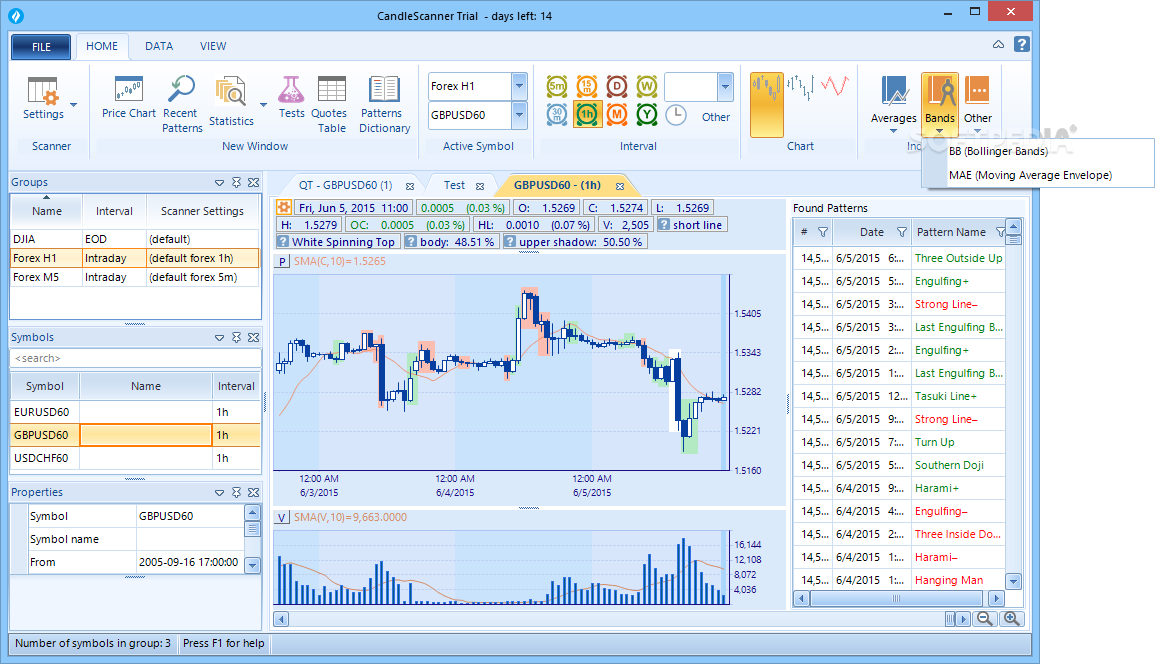Open the Symbols panel options arrow

(x=220, y=338)
